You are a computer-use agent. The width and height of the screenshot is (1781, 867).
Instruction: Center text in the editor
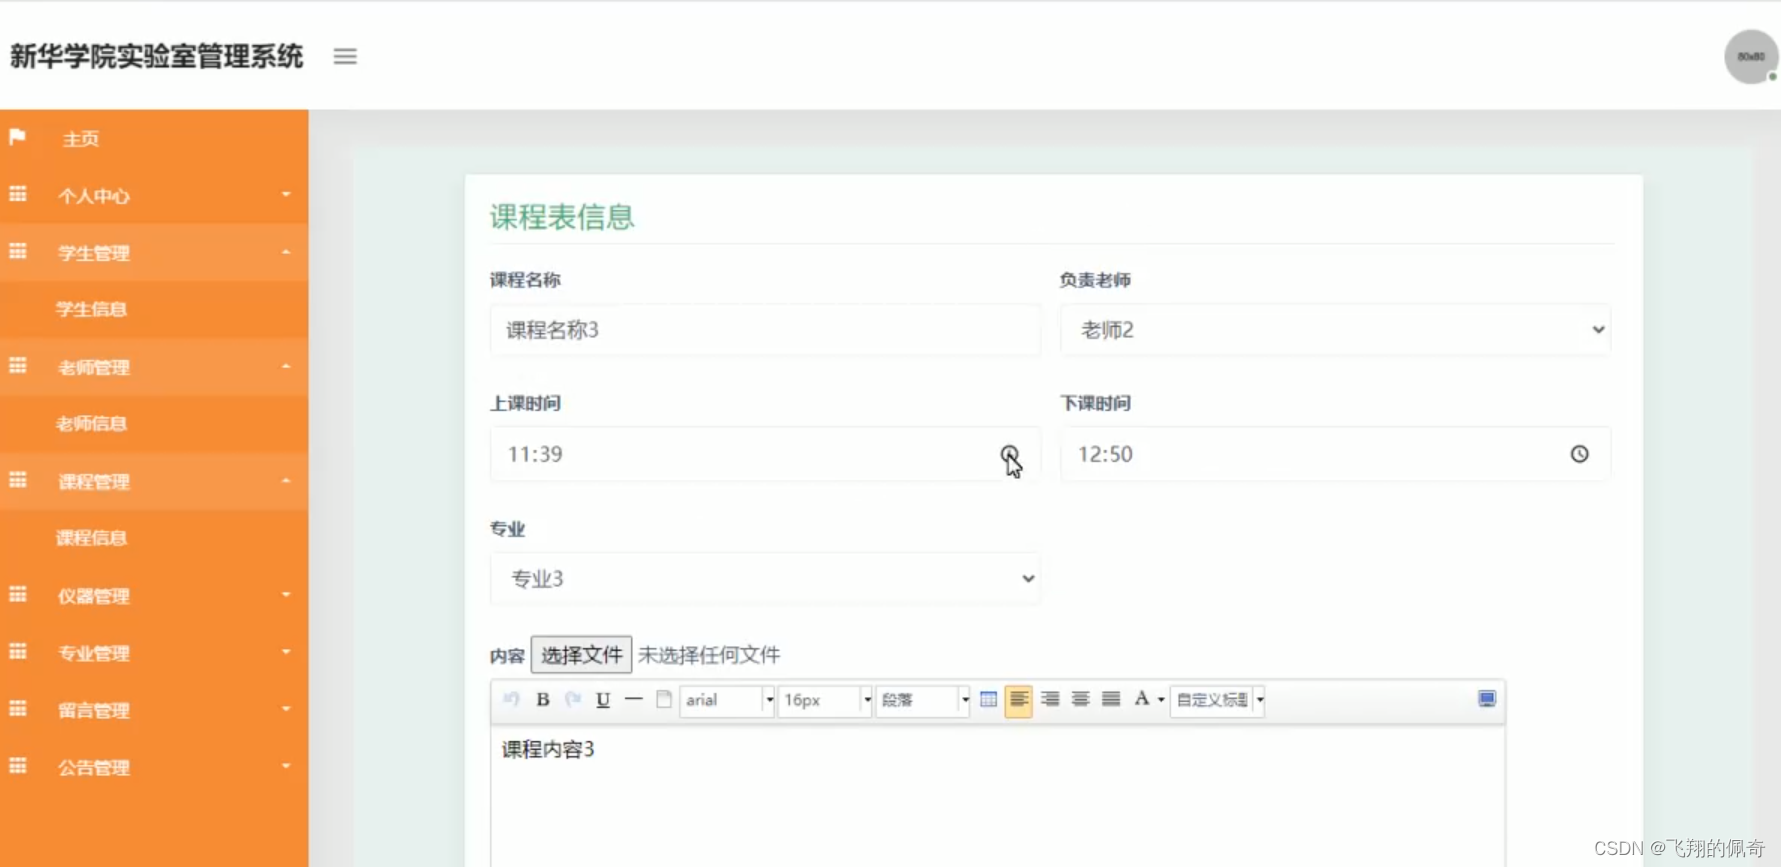click(x=1080, y=699)
